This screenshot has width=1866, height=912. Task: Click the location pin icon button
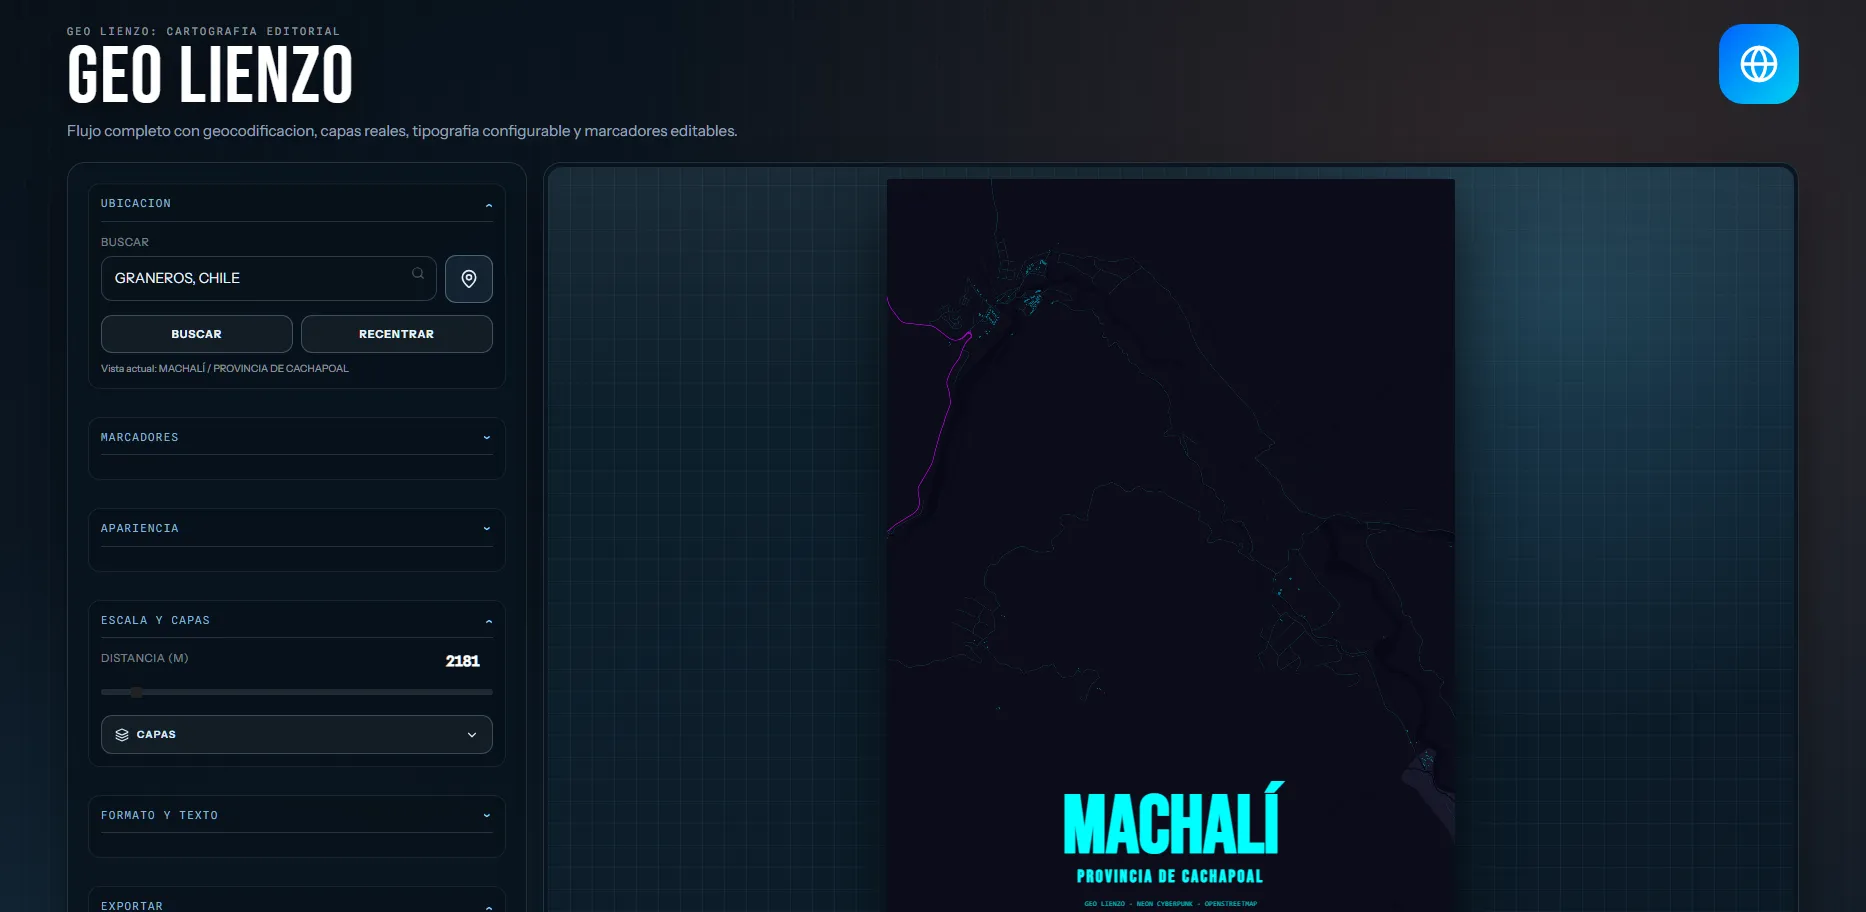[468, 279]
